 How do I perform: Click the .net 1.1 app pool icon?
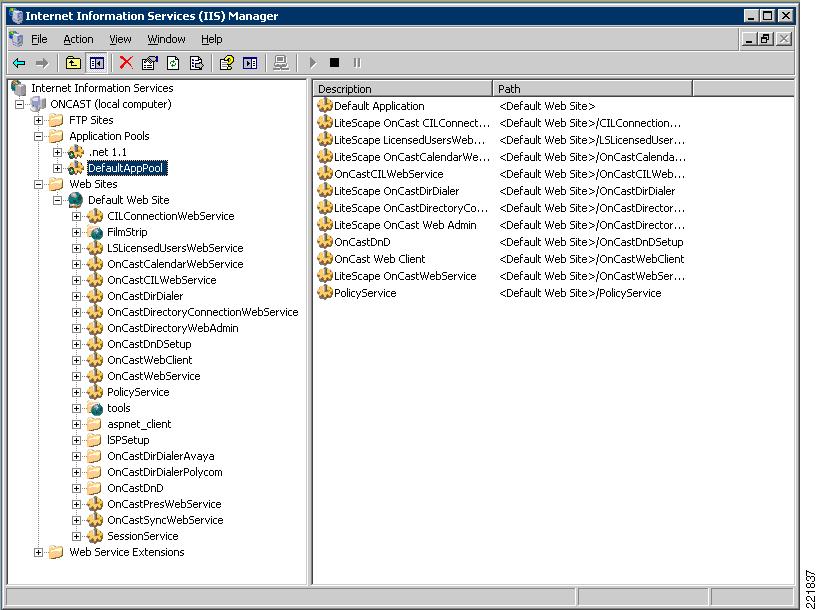pyautogui.click(x=76, y=152)
